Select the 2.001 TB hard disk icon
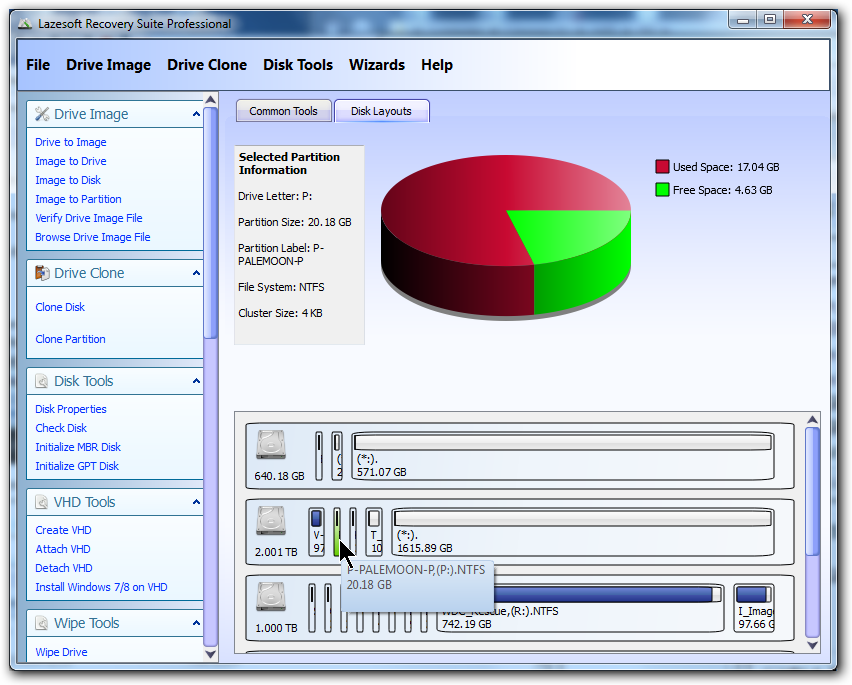The height and width of the screenshot is (685, 852). 270,522
